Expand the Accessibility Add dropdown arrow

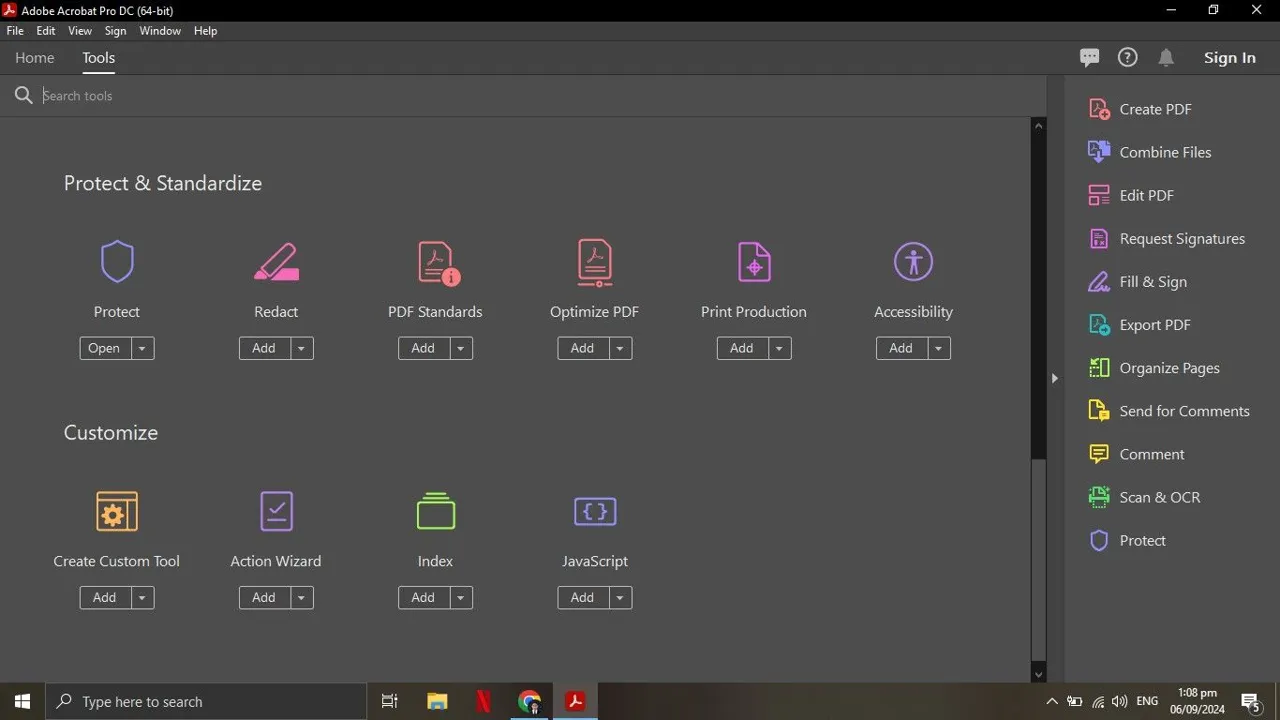[x=938, y=348]
